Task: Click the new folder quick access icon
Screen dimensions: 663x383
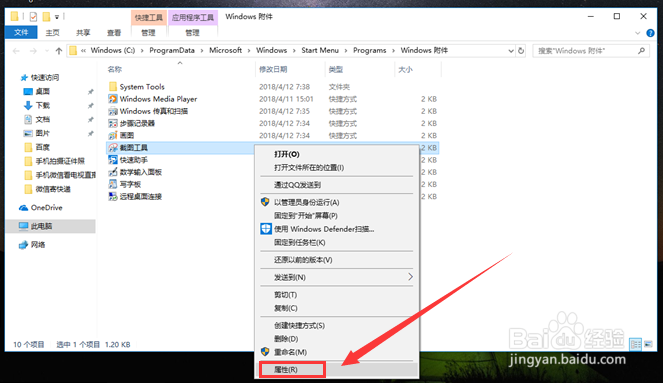Action: (46, 17)
